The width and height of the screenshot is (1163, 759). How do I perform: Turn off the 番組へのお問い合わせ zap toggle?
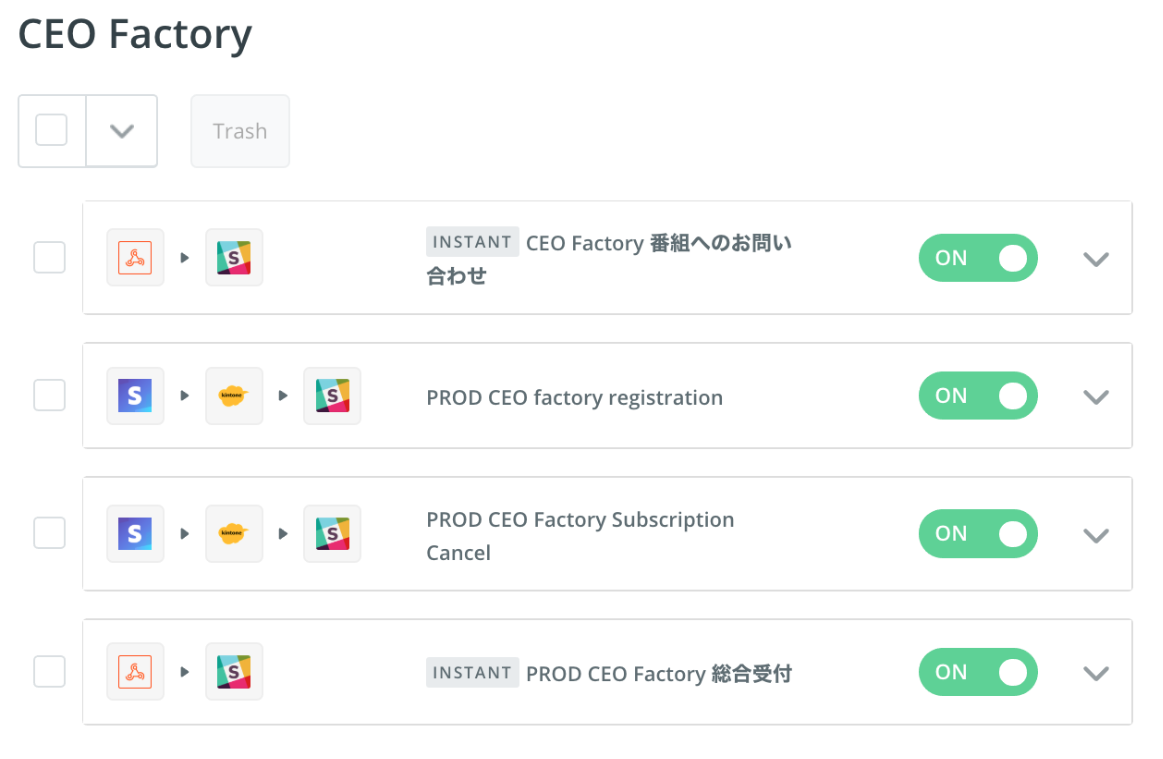(x=978, y=257)
